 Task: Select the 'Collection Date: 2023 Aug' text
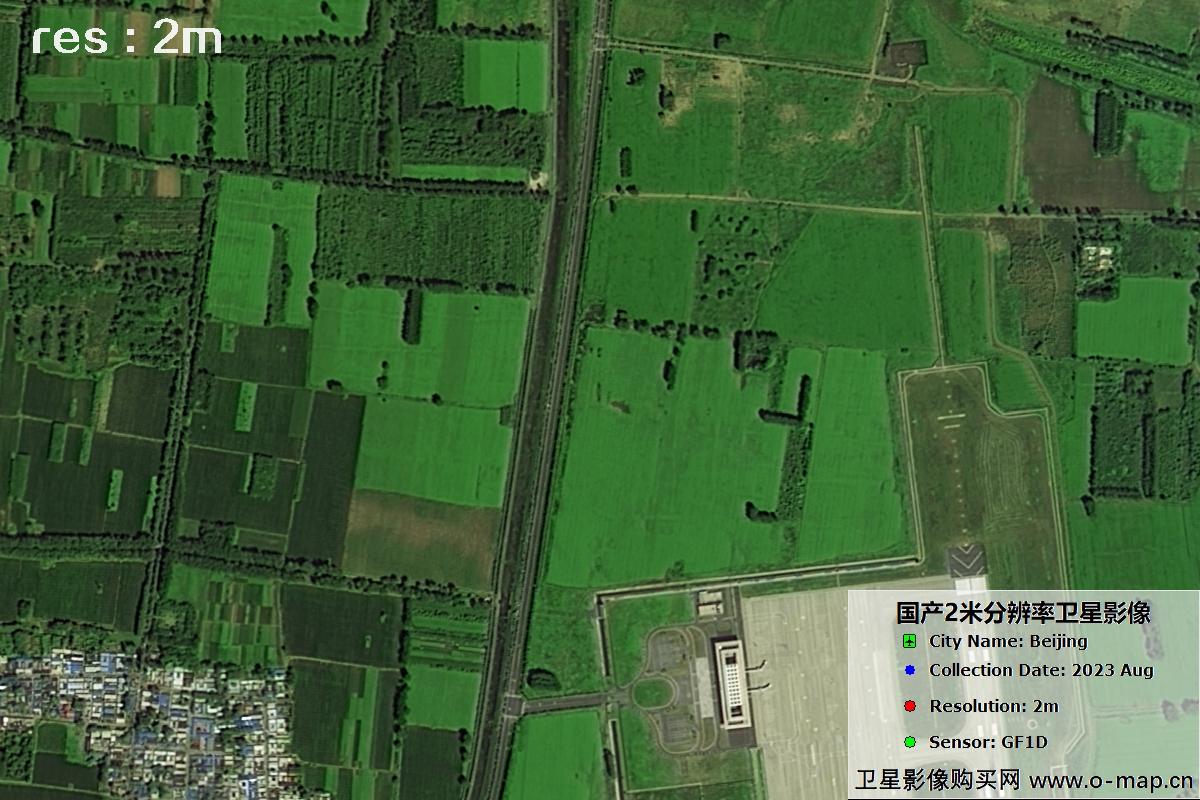click(x=1041, y=671)
